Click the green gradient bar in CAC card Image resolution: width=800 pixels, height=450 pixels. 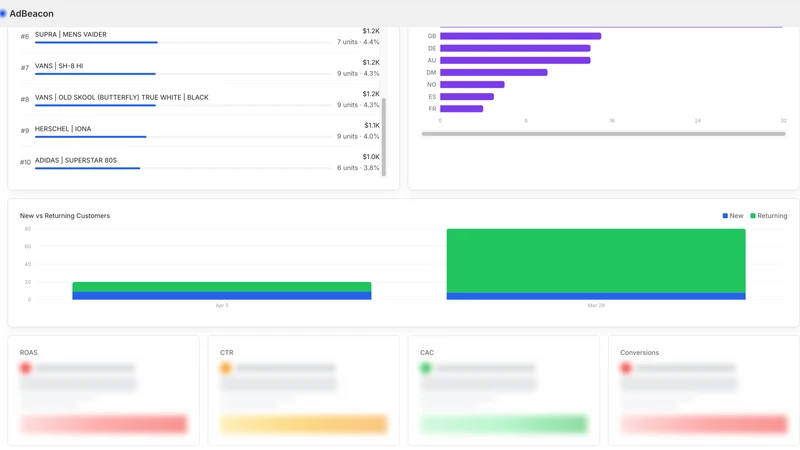pyautogui.click(x=504, y=424)
